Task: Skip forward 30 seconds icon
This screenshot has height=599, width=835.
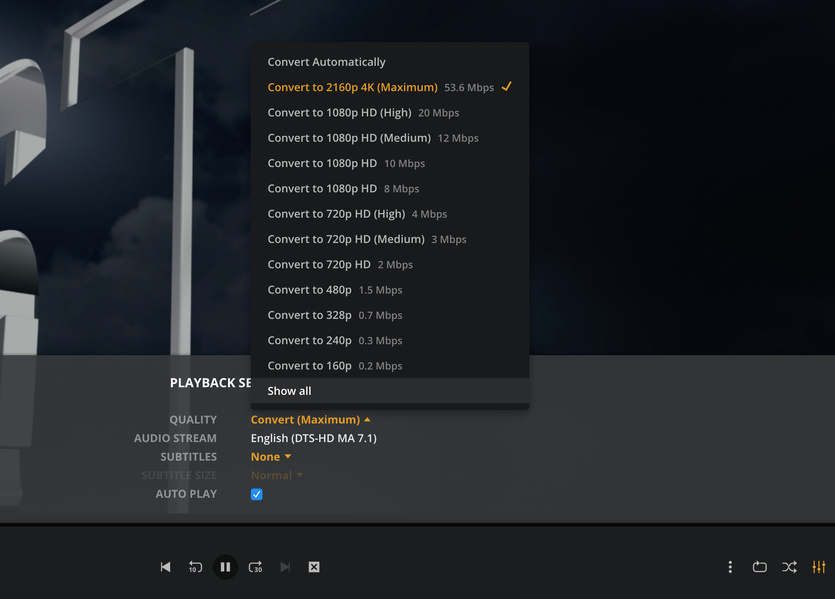Action: [256, 567]
